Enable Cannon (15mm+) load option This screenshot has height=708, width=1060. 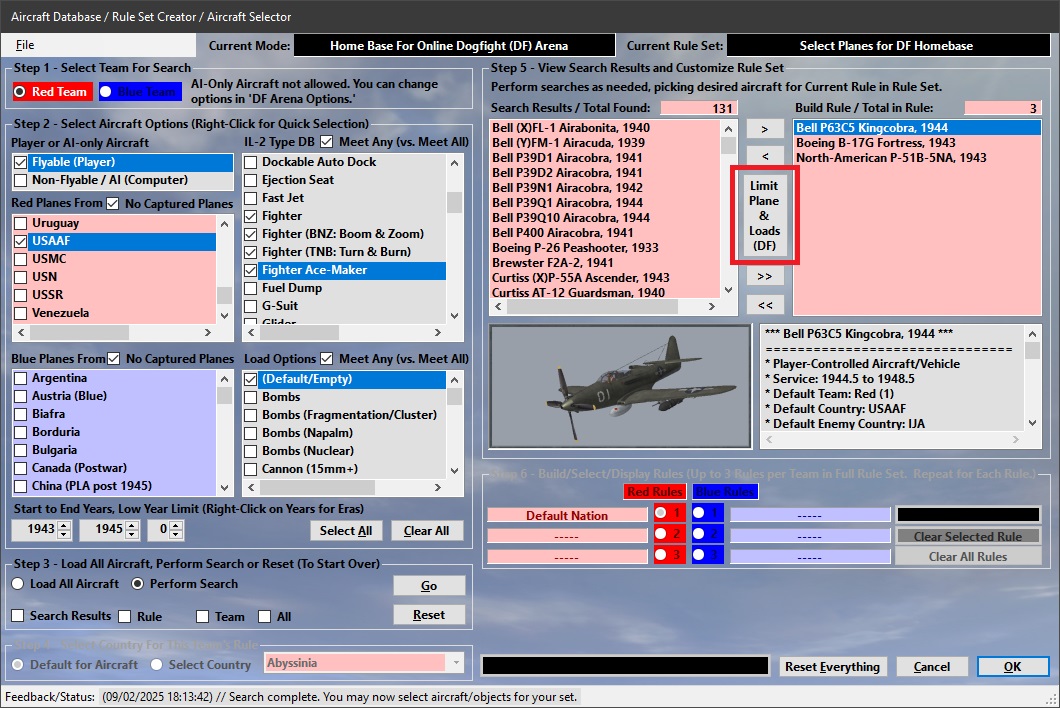click(251, 469)
